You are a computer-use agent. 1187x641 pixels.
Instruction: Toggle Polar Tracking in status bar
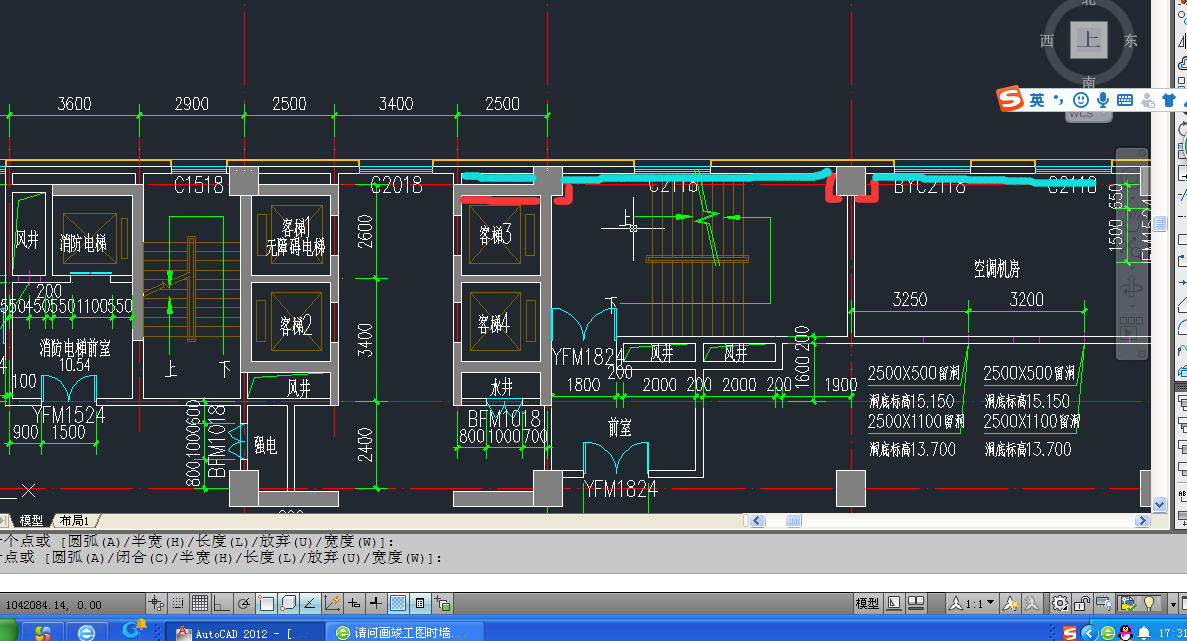(x=244, y=603)
